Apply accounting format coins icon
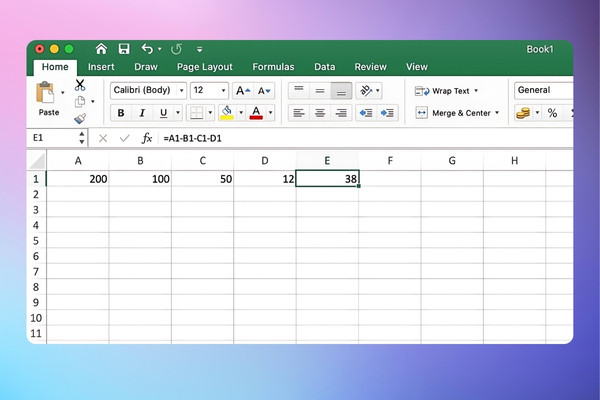Screen dimensions: 600x400 (x=523, y=113)
